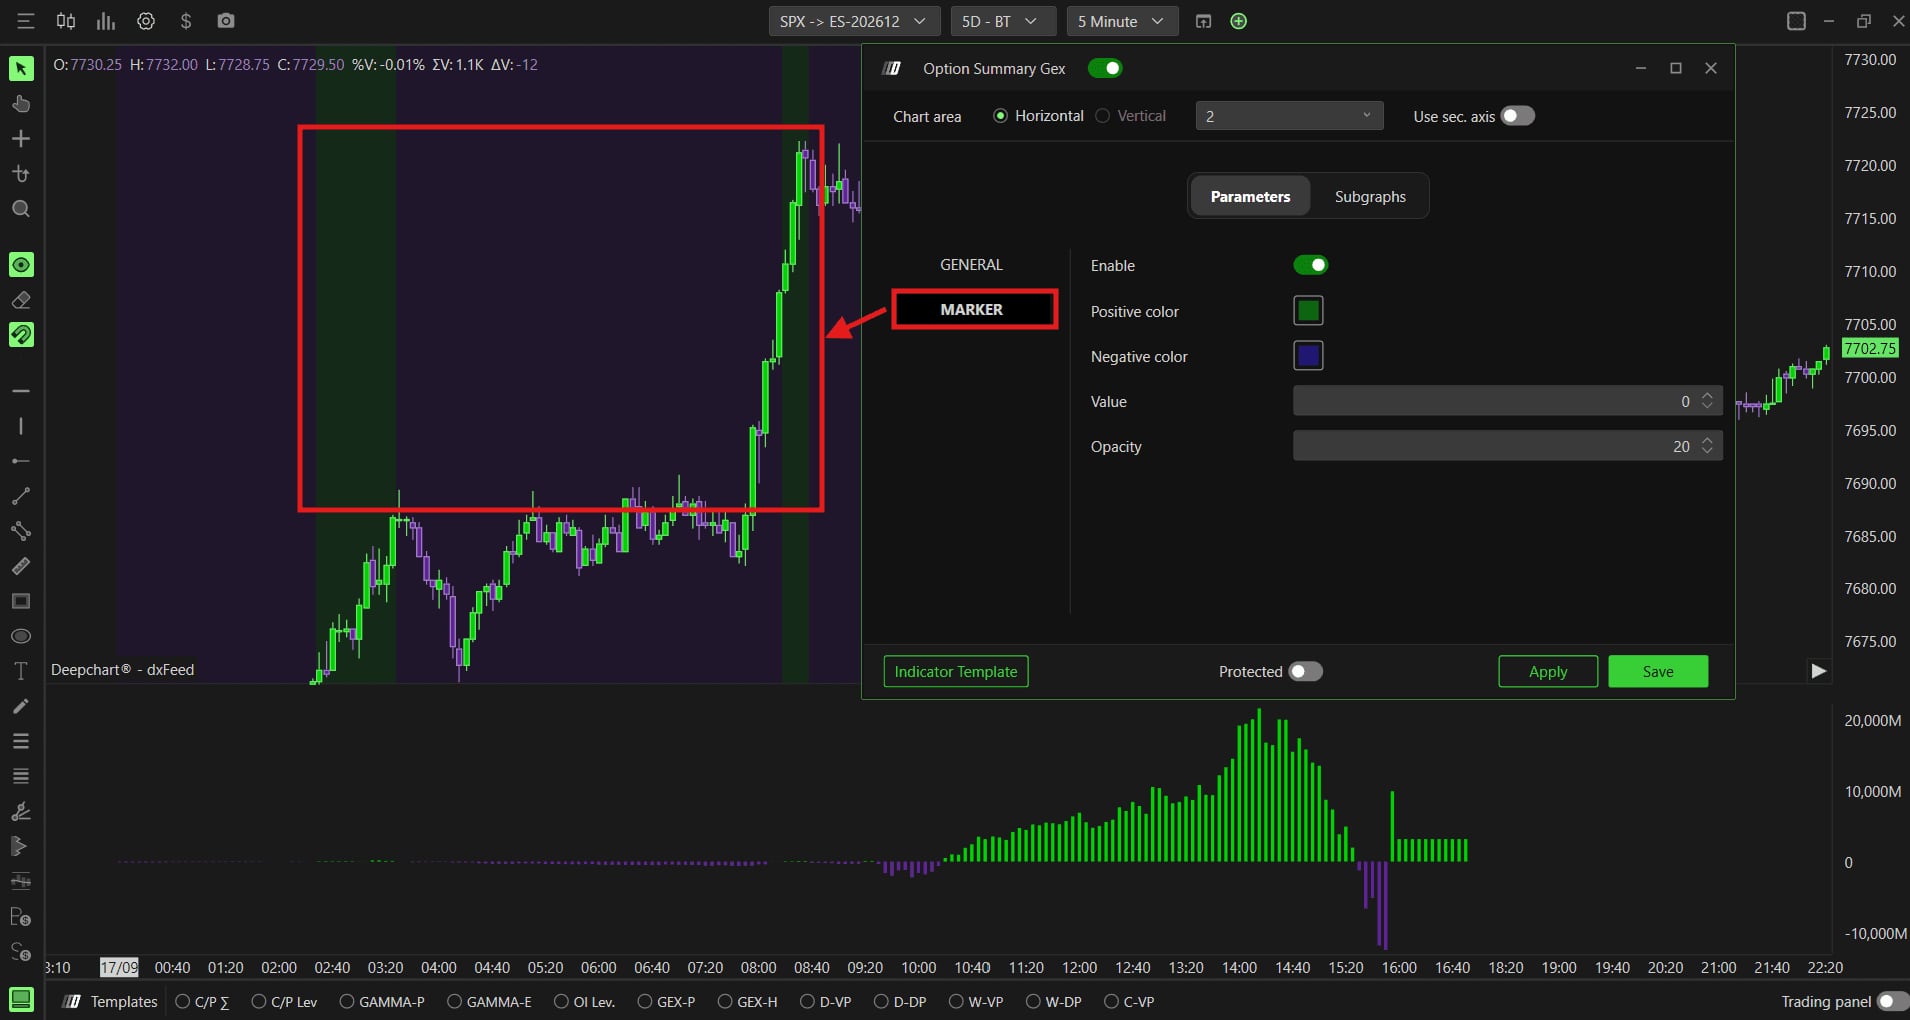Switch to the Parameters tab

pos(1250,196)
